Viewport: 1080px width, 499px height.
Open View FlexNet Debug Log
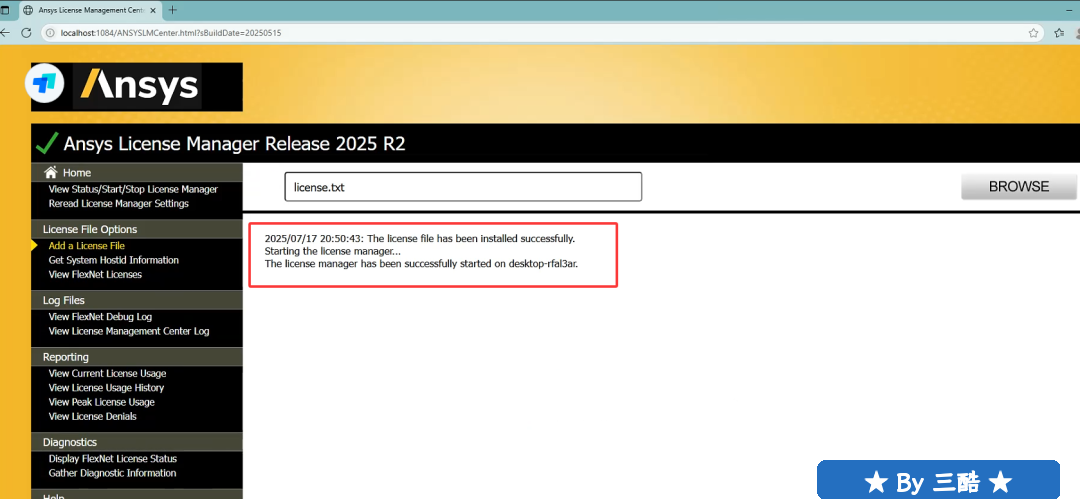pos(101,316)
